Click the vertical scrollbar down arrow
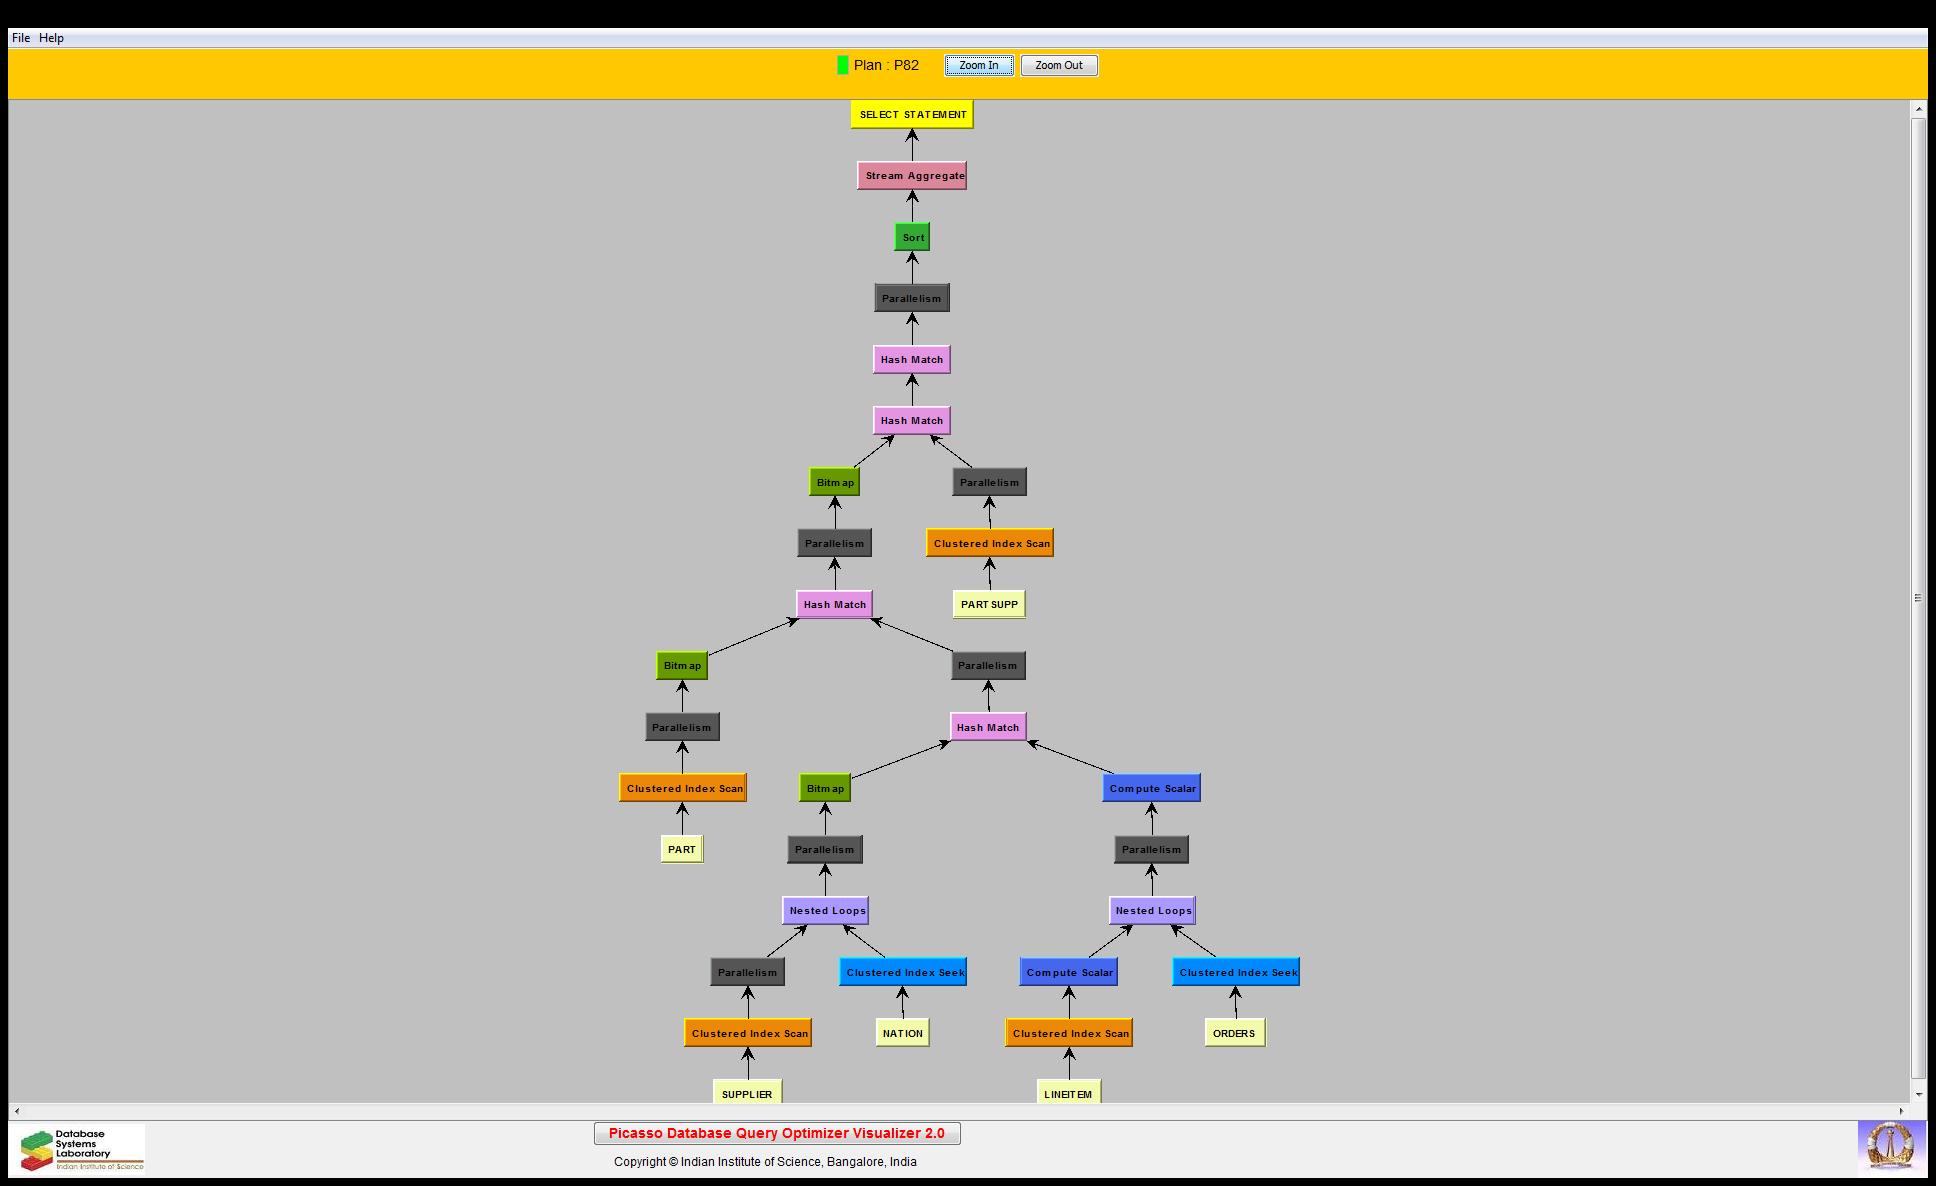Viewport: 1936px width, 1186px height. point(1918,1094)
